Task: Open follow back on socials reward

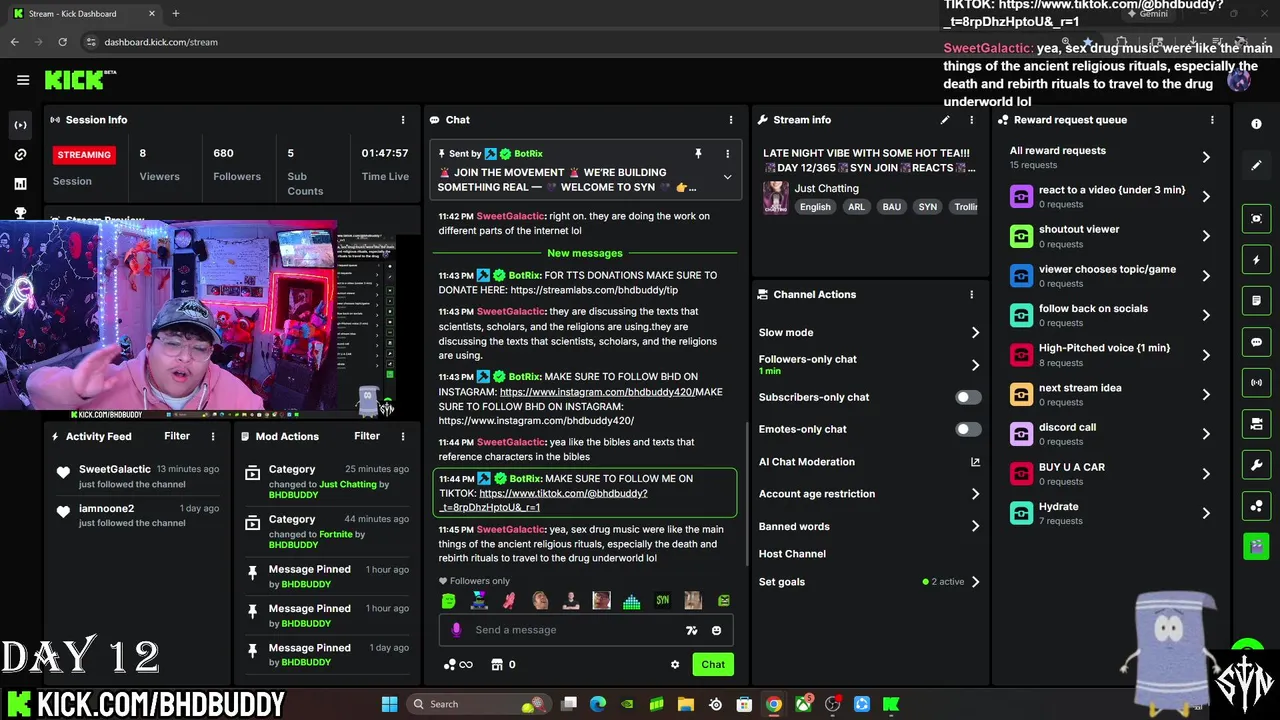Action: (1111, 315)
